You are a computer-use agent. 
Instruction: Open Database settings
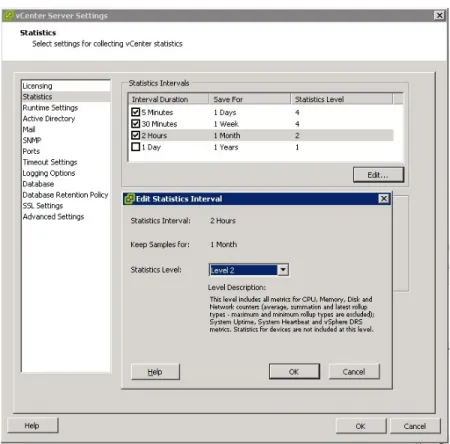pos(38,184)
